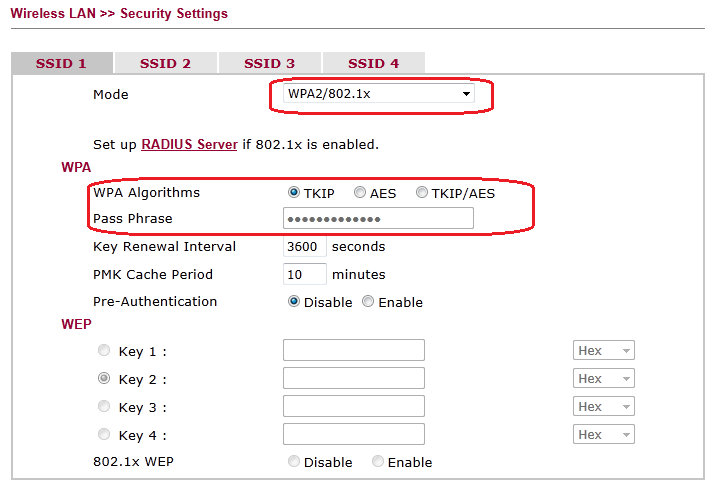Set 802.1x WEP to Disable

[294, 462]
